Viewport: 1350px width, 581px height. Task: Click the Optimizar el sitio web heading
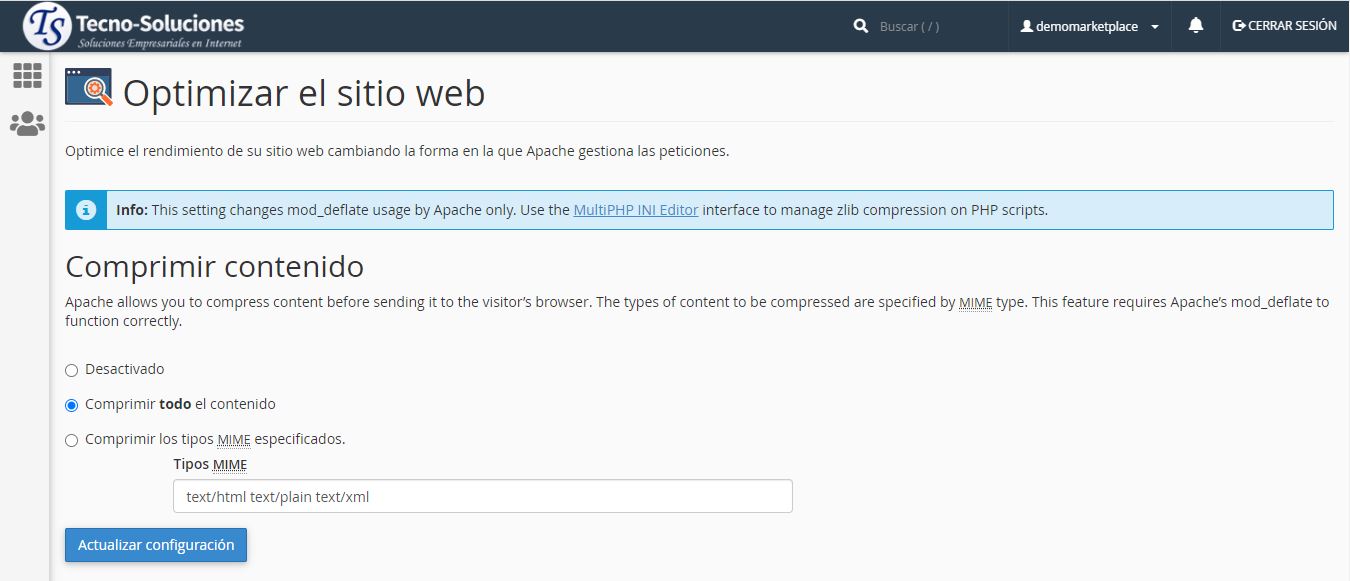point(304,93)
